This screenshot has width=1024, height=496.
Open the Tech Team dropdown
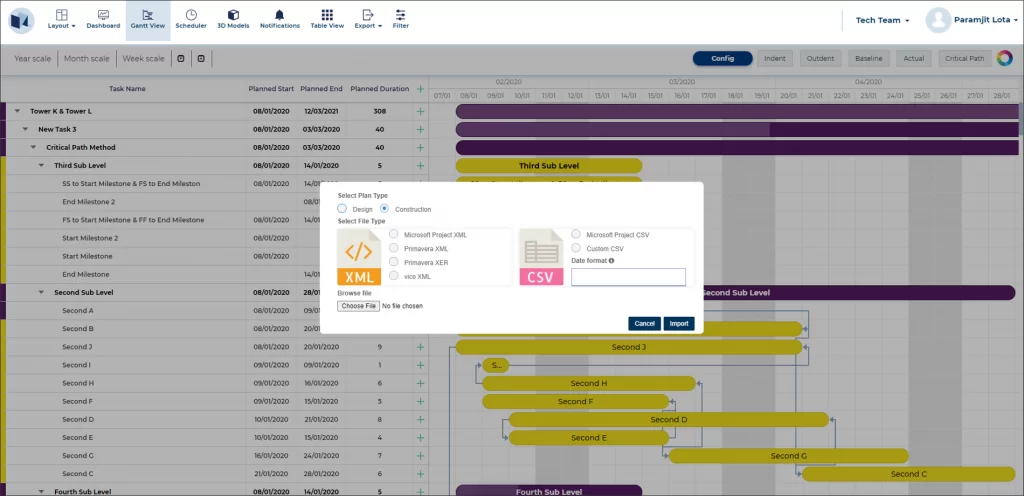point(882,20)
